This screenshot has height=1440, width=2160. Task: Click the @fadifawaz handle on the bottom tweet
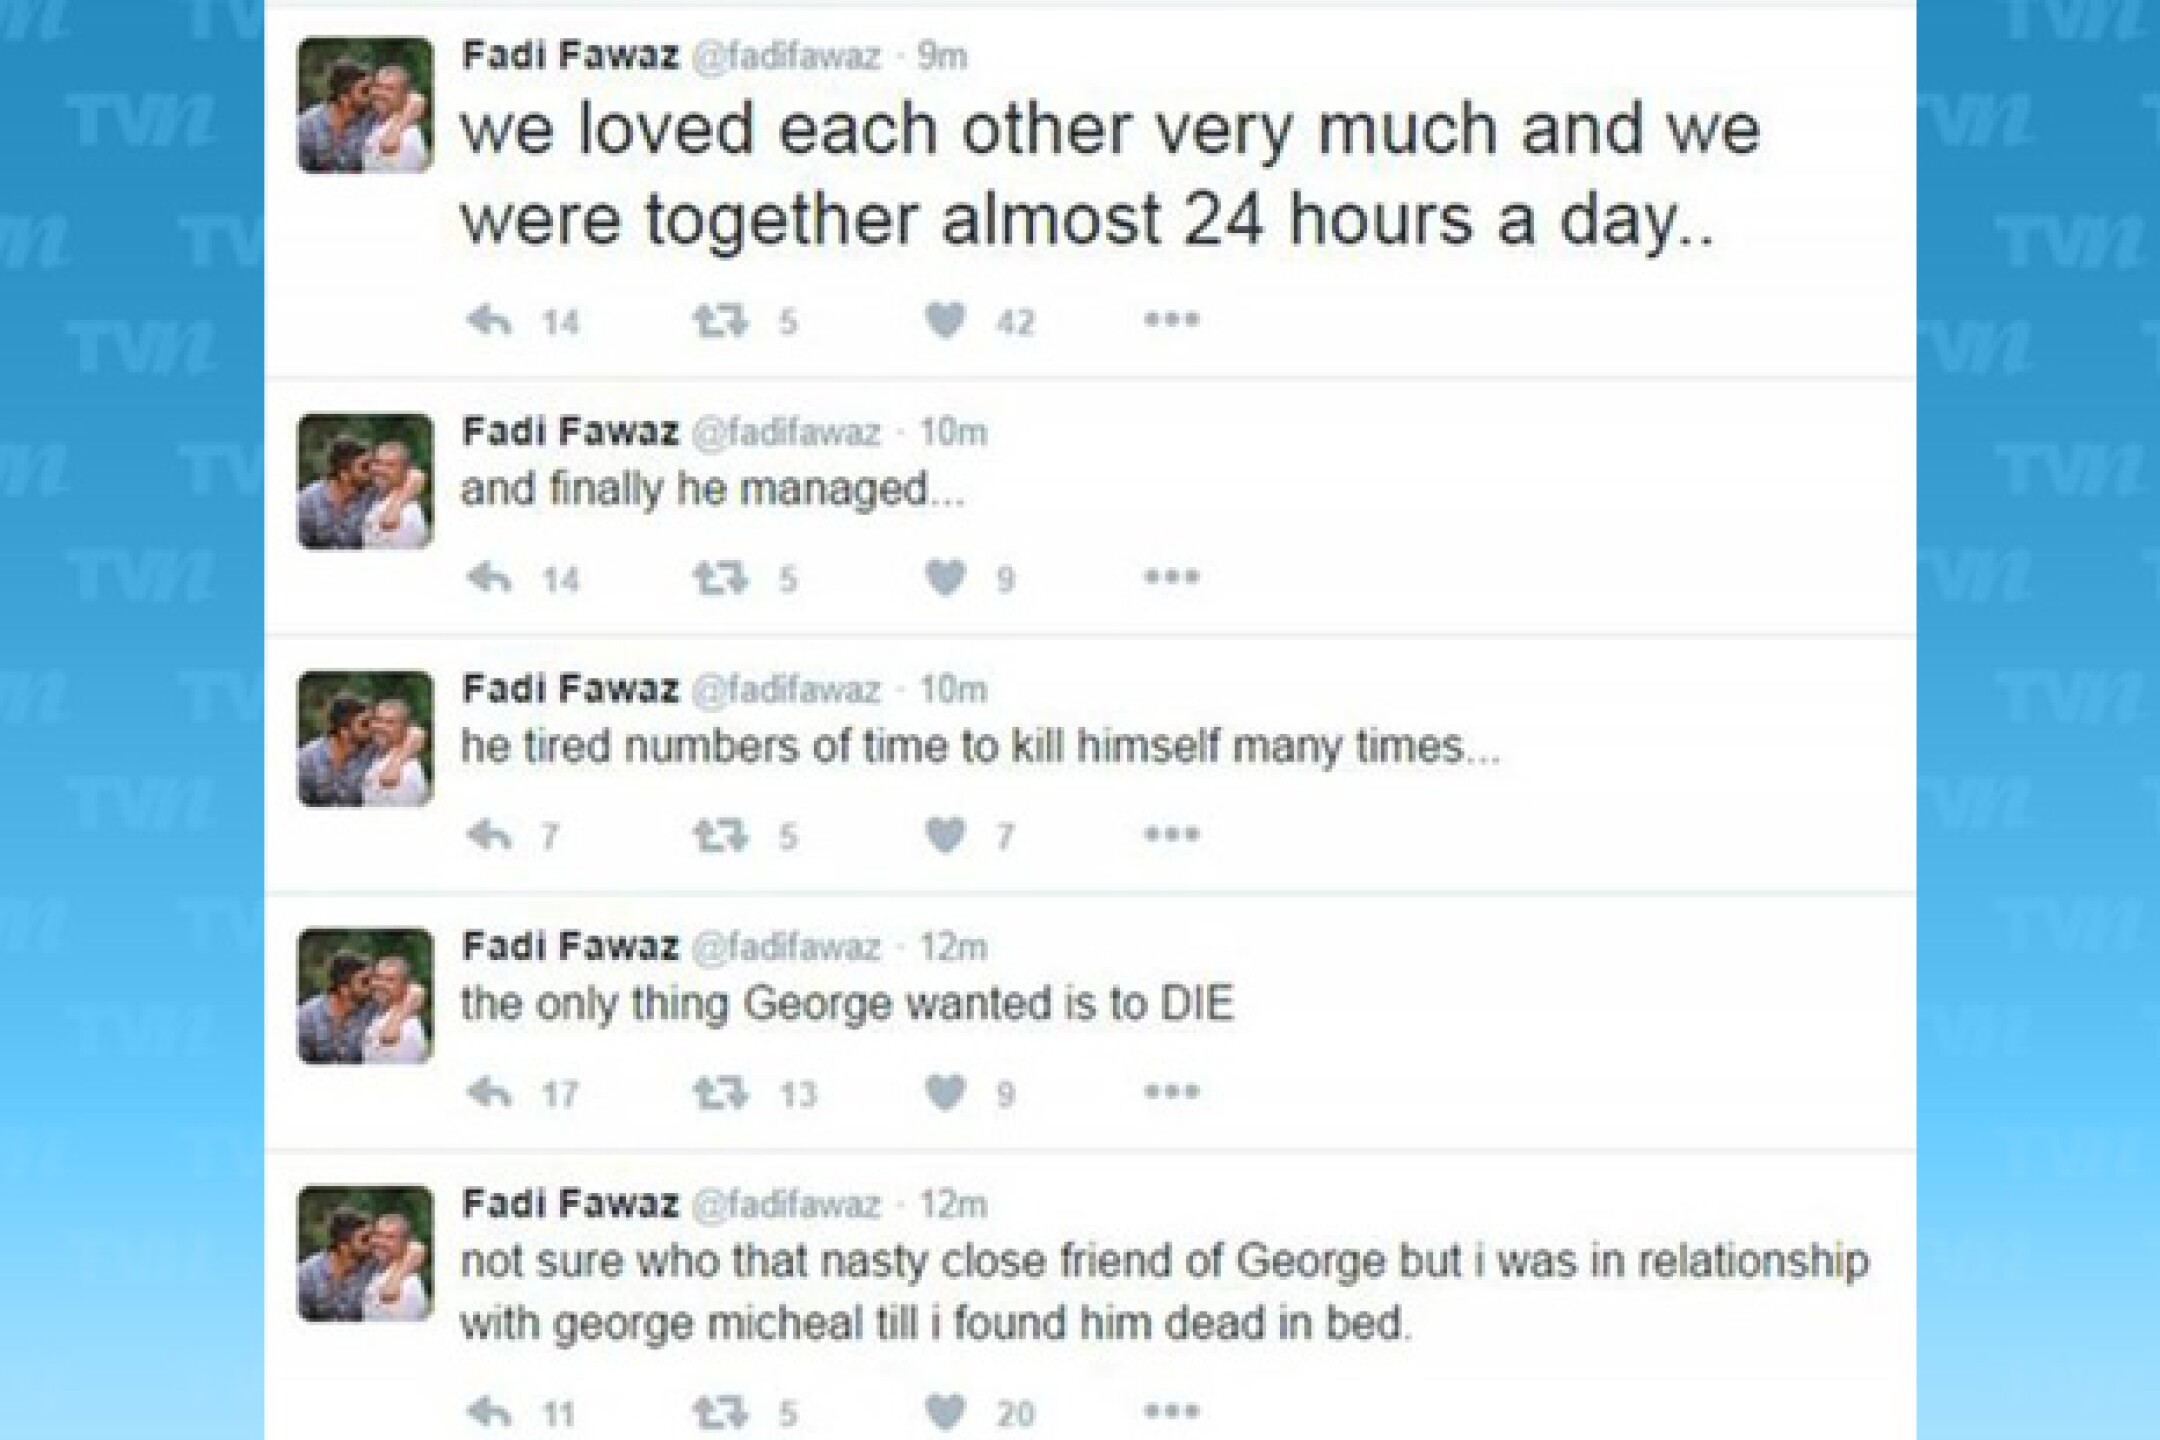[x=786, y=1204]
